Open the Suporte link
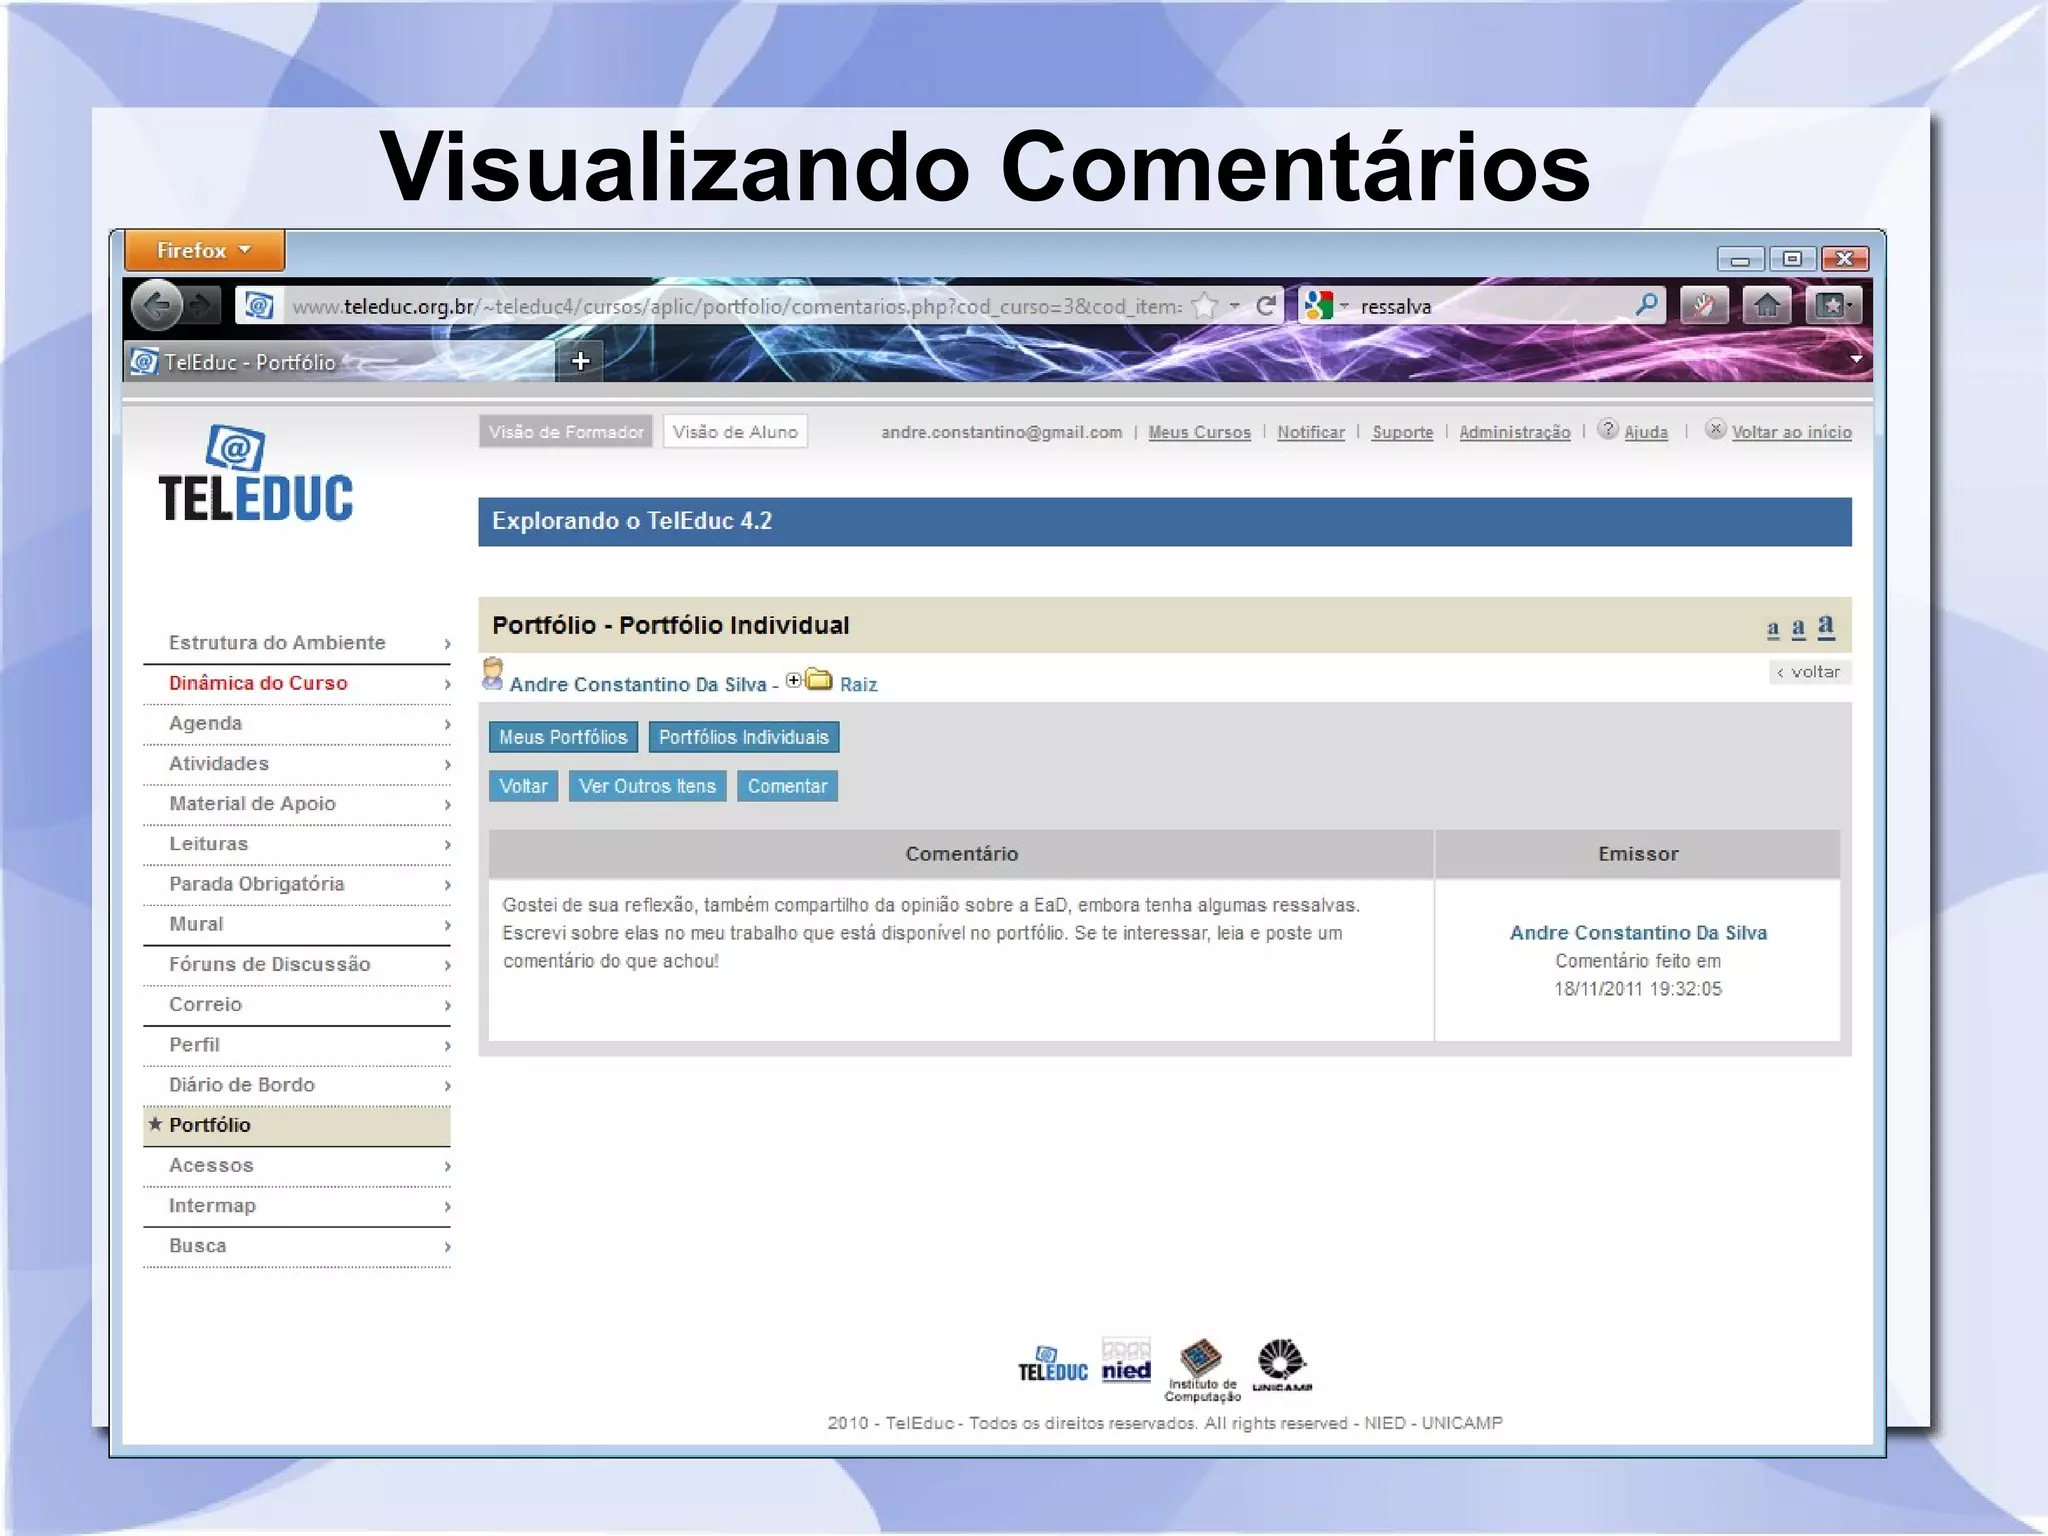 pos(1402,432)
